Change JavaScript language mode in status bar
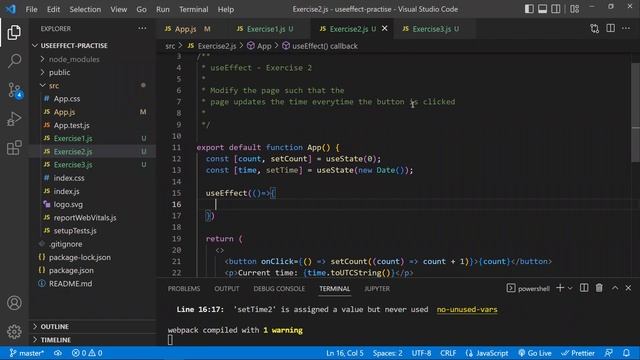Screen dimensions: 640x360 point(487,353)
